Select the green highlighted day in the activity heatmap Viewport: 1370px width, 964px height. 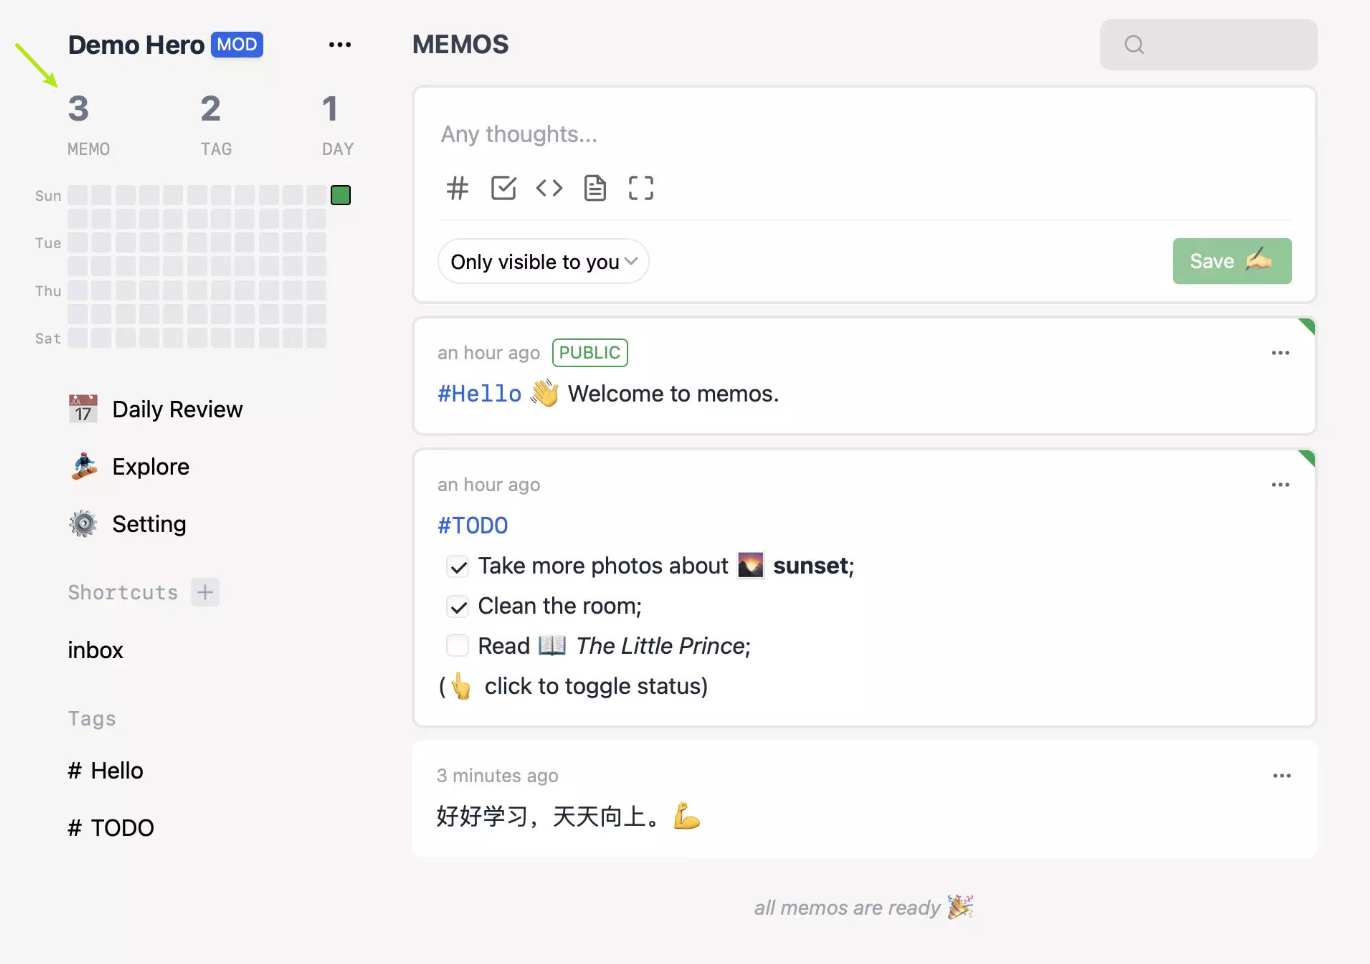(341, 195)
